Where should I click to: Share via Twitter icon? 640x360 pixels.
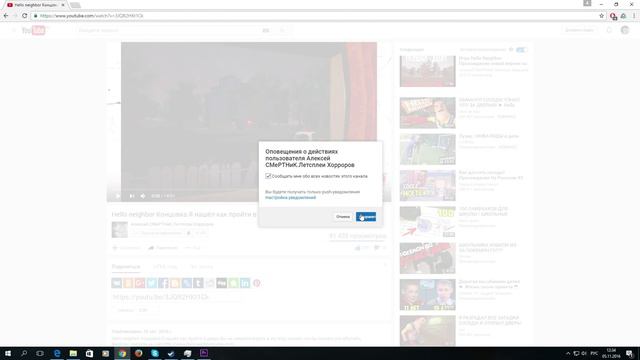tap(151, 283)
